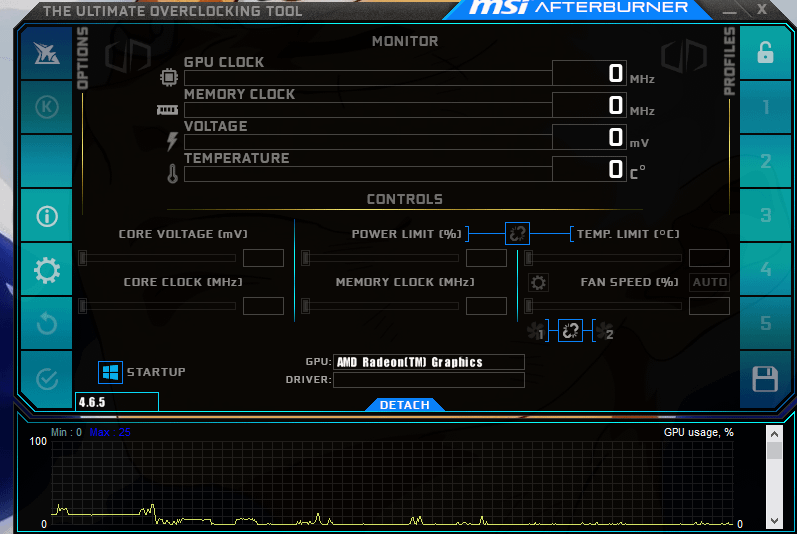
Task: Open the vertical OPTIONS label
Action: [82, 58]
